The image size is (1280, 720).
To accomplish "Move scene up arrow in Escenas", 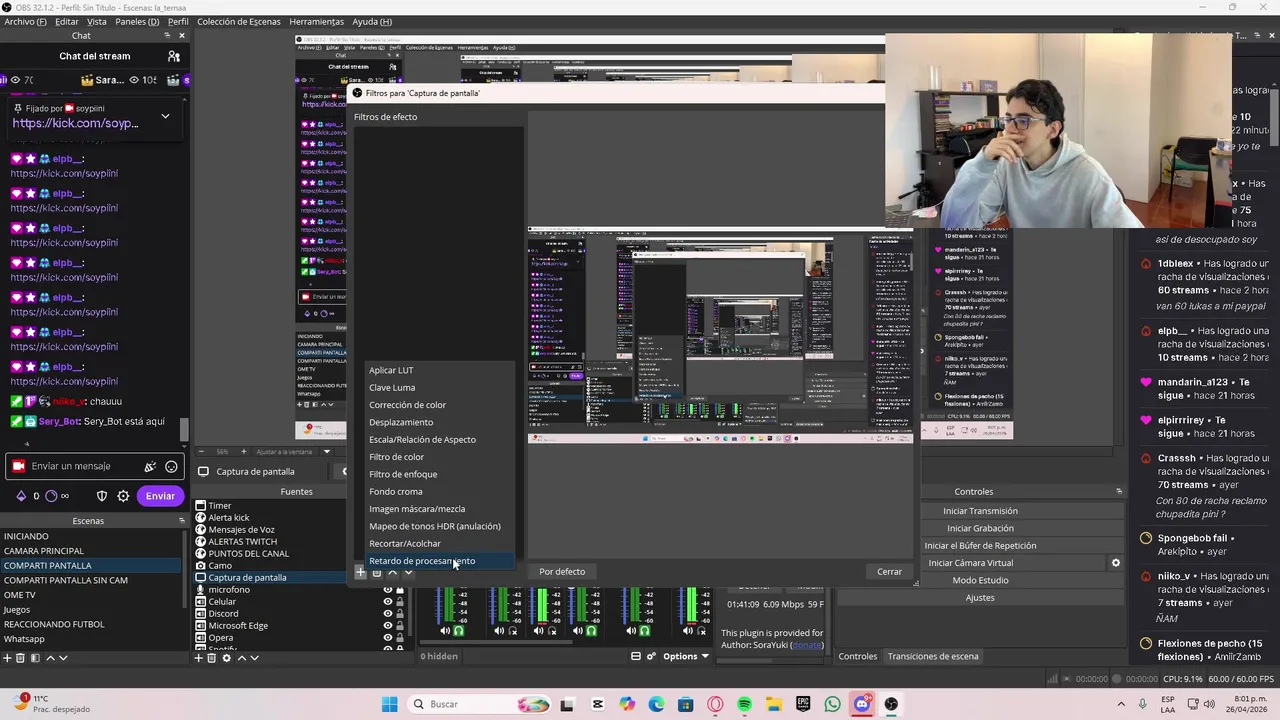I will pos(50,658).
